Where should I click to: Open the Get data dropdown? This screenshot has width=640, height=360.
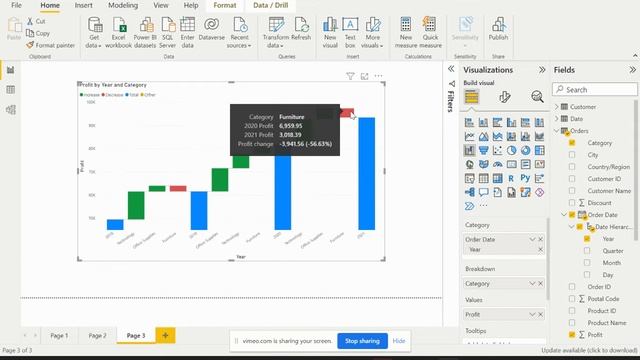pos(94,33)
